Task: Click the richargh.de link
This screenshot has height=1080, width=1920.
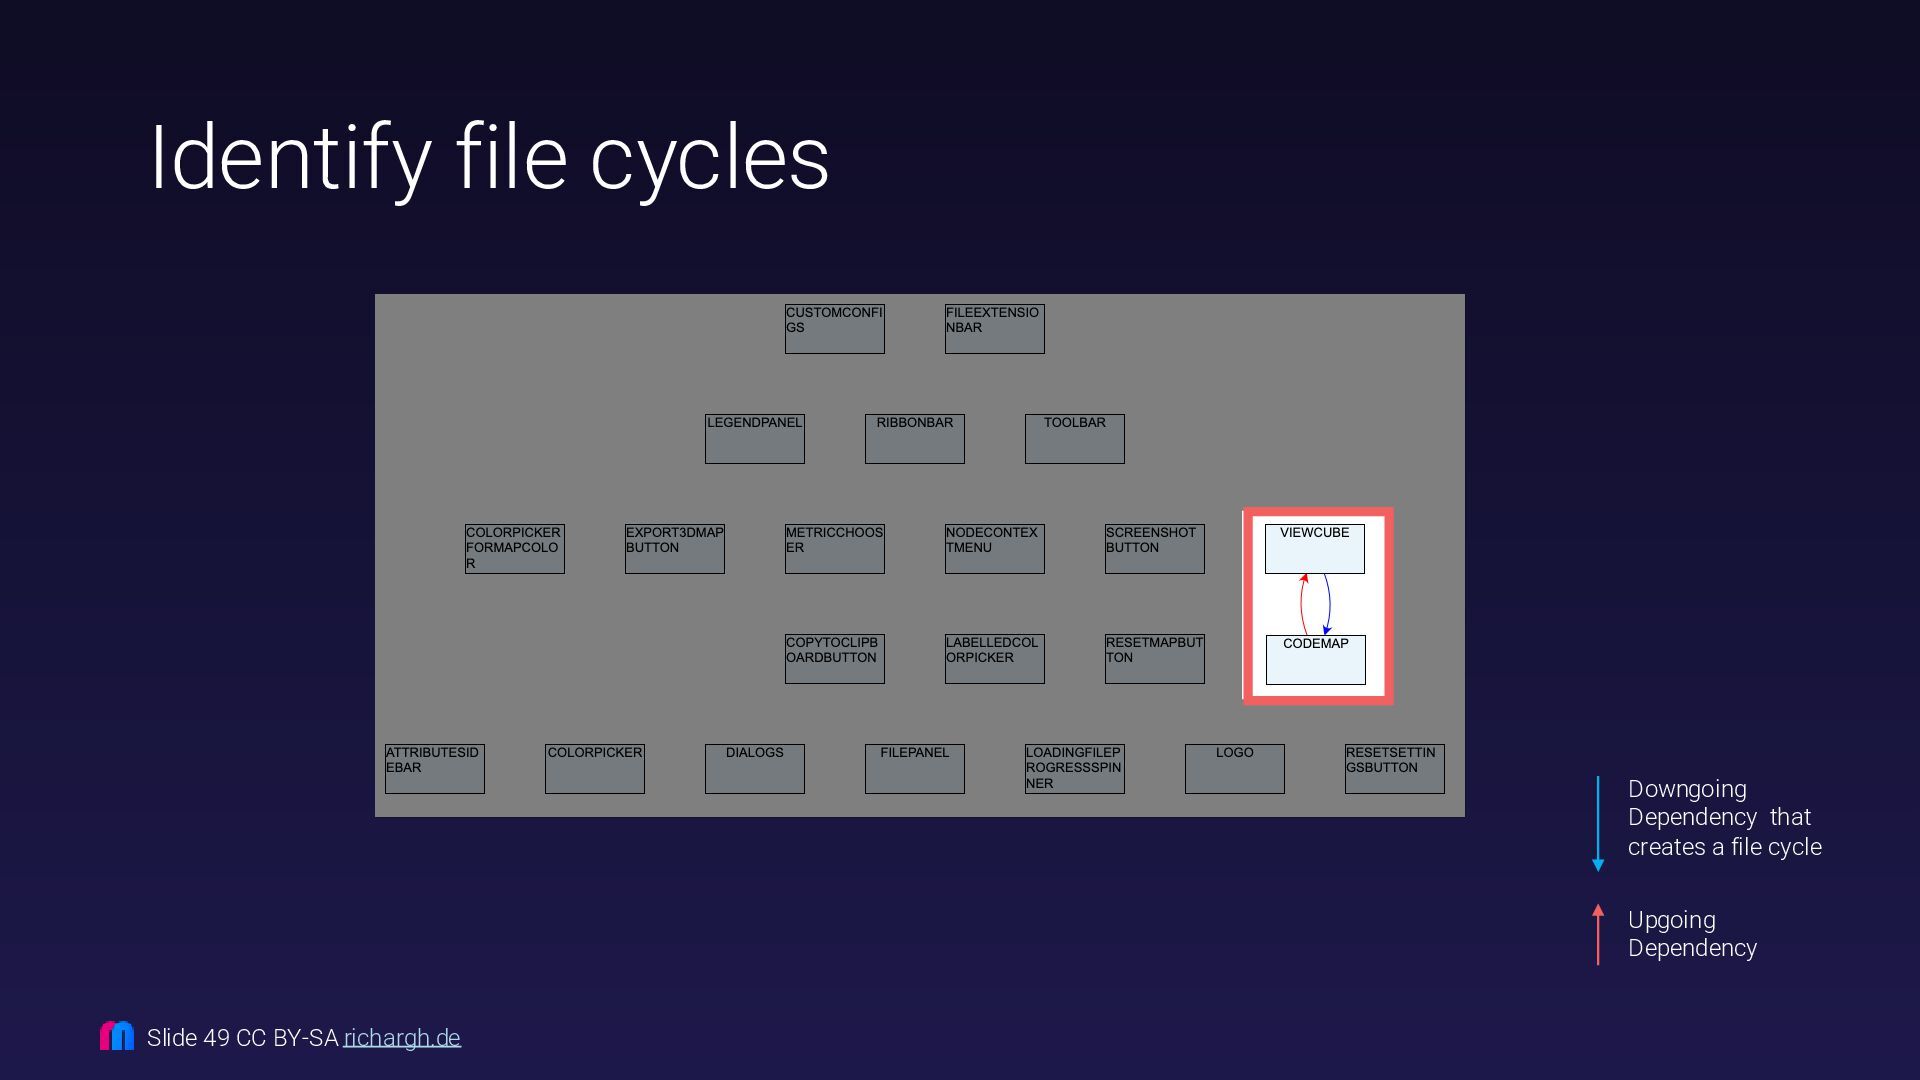Action: click(402, 1038)
